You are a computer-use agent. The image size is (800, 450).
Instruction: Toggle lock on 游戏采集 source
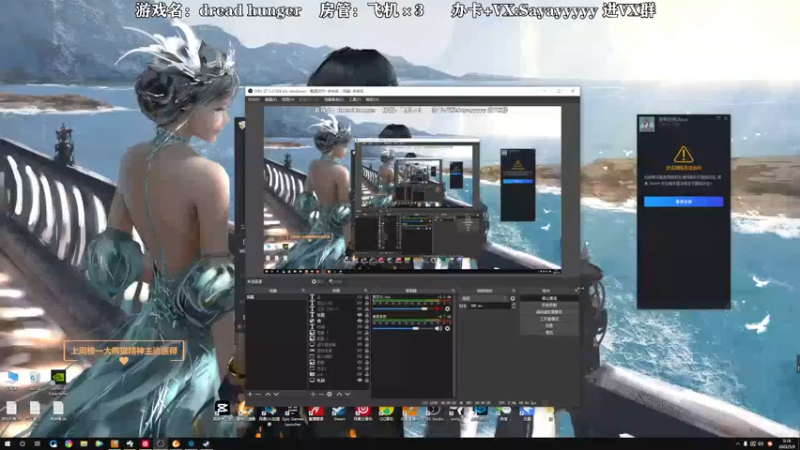367,351
